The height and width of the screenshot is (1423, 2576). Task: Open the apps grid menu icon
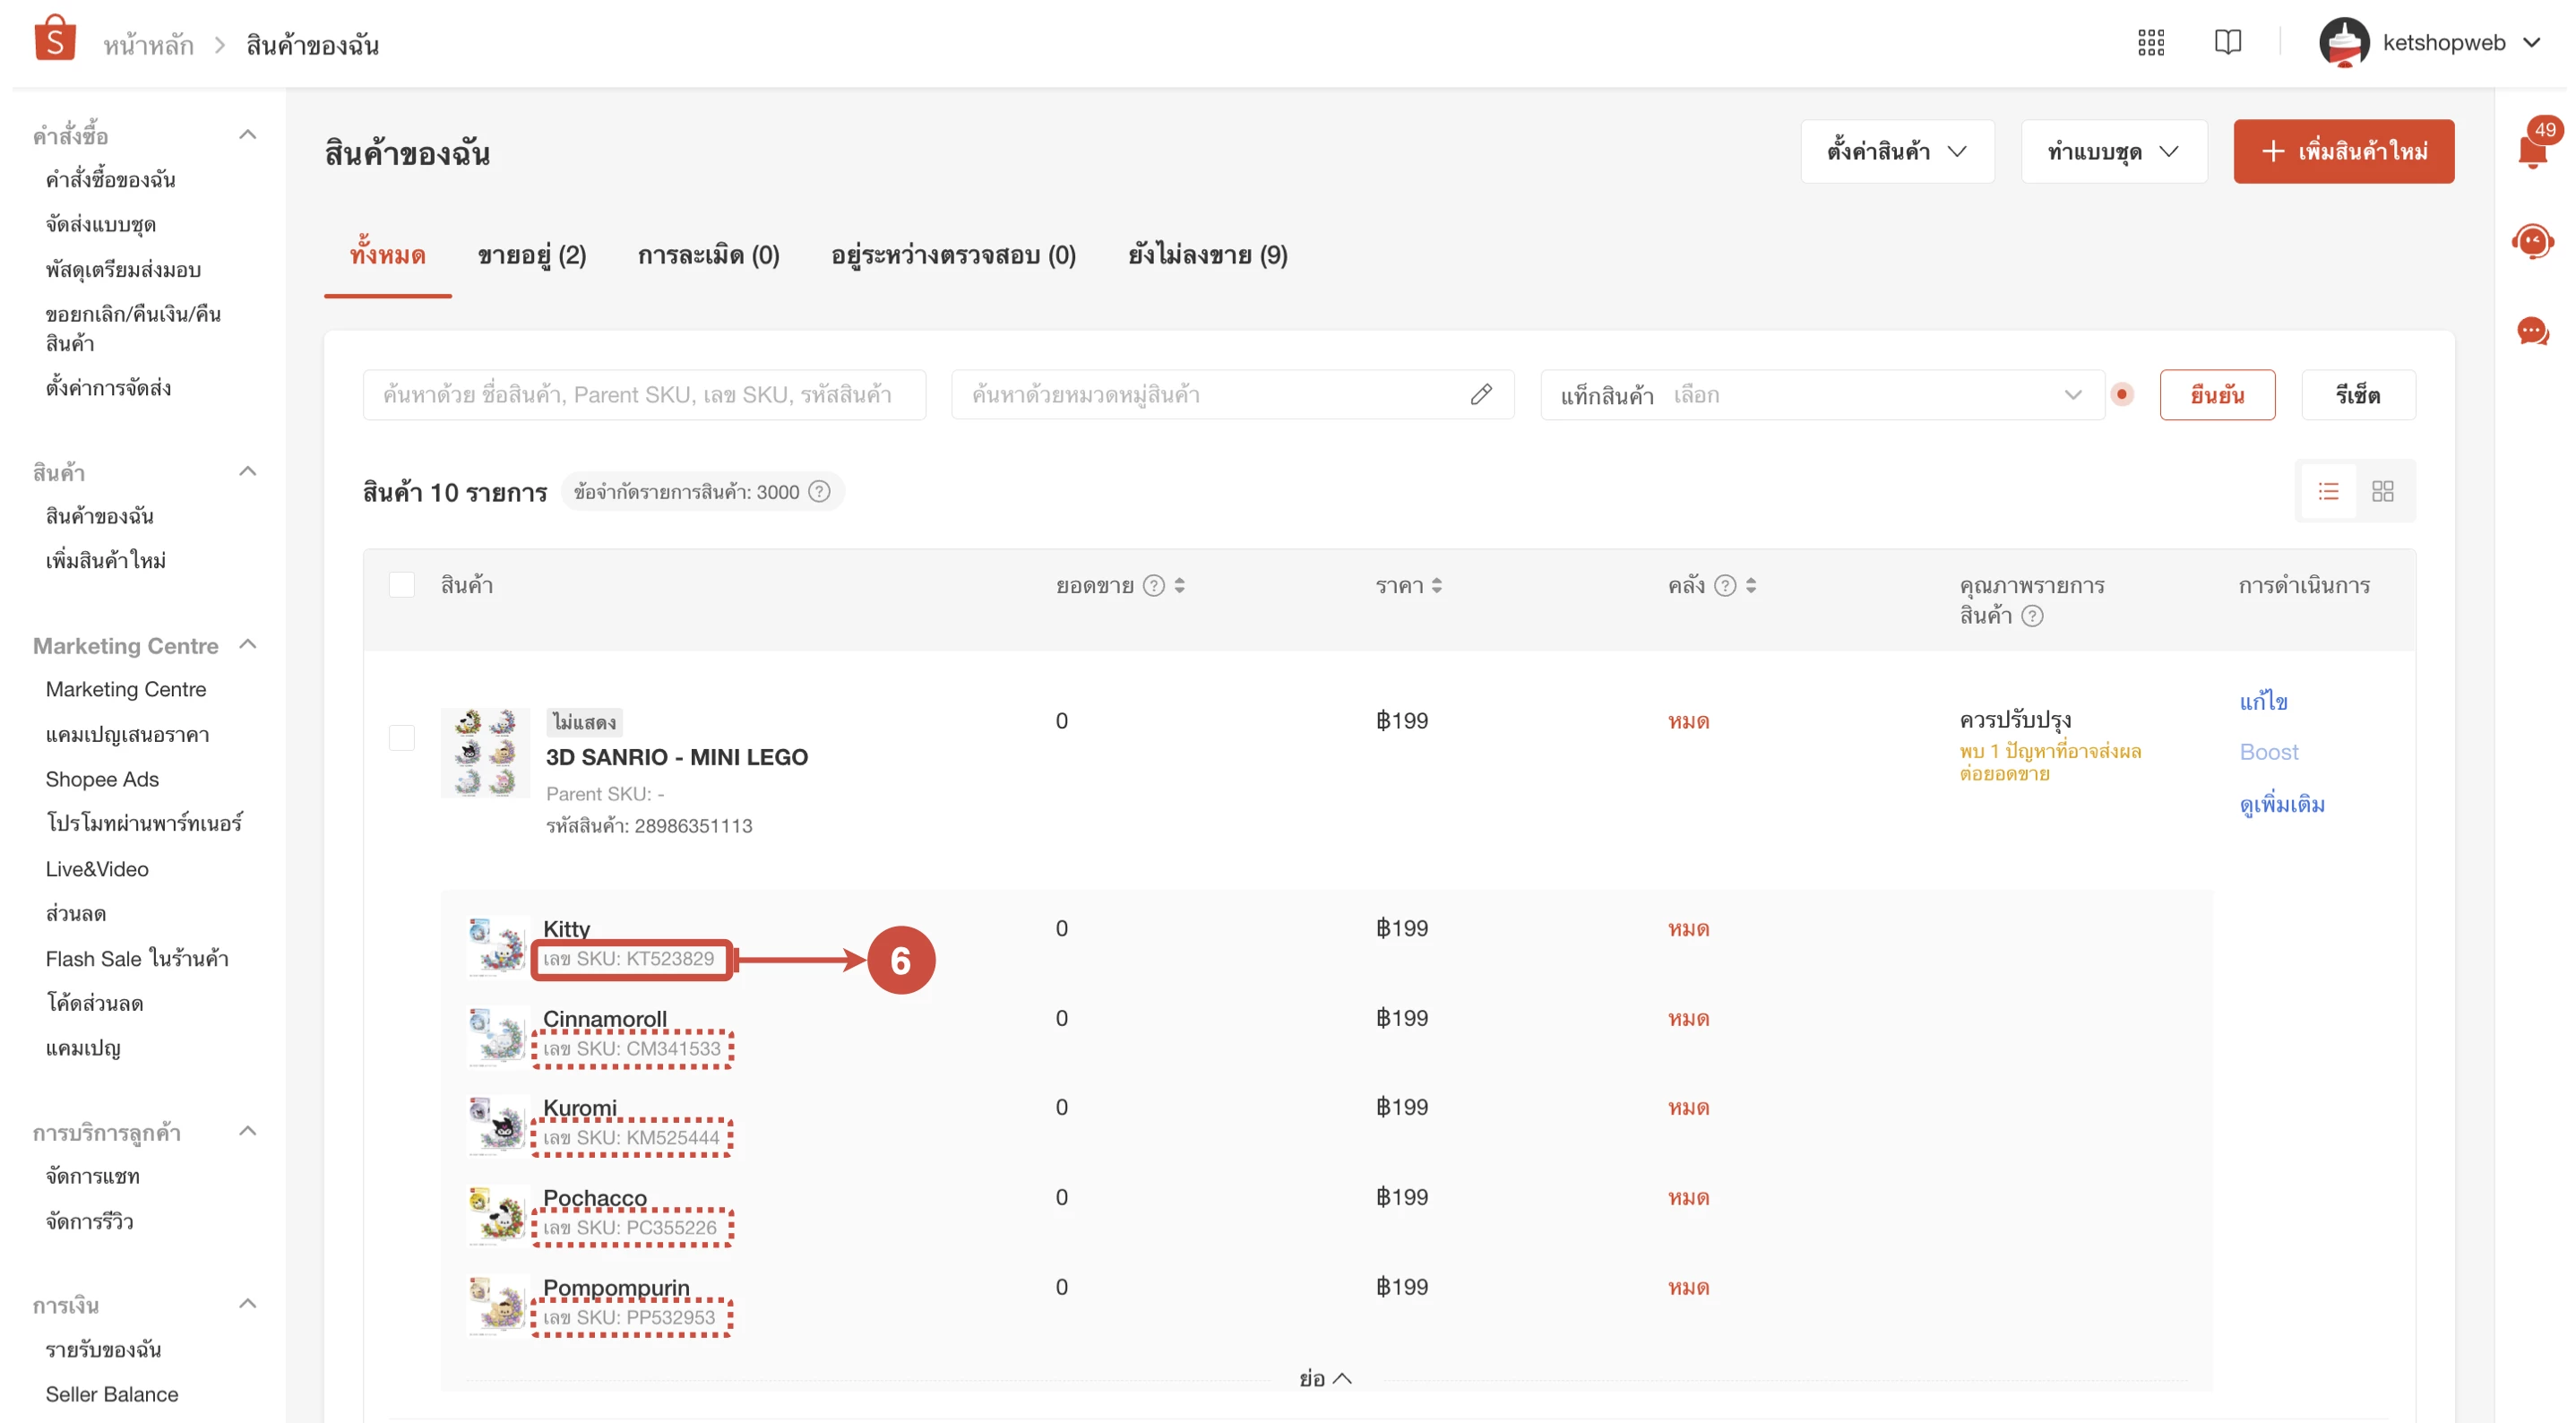point(2151,42)
